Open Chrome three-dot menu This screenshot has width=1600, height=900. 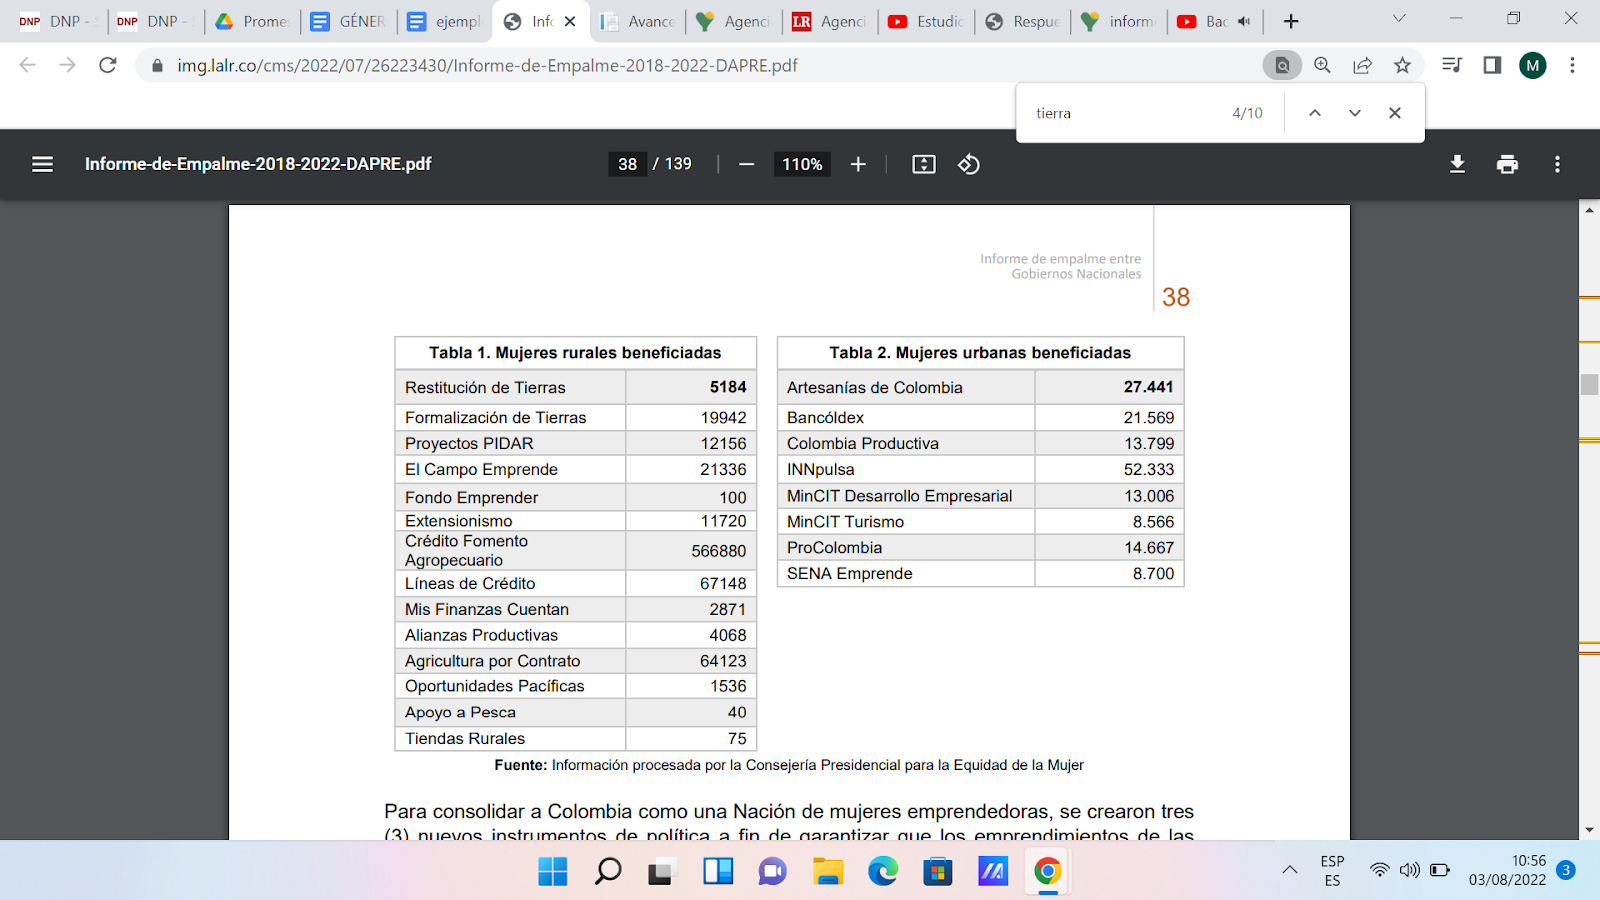point(1572,65)
